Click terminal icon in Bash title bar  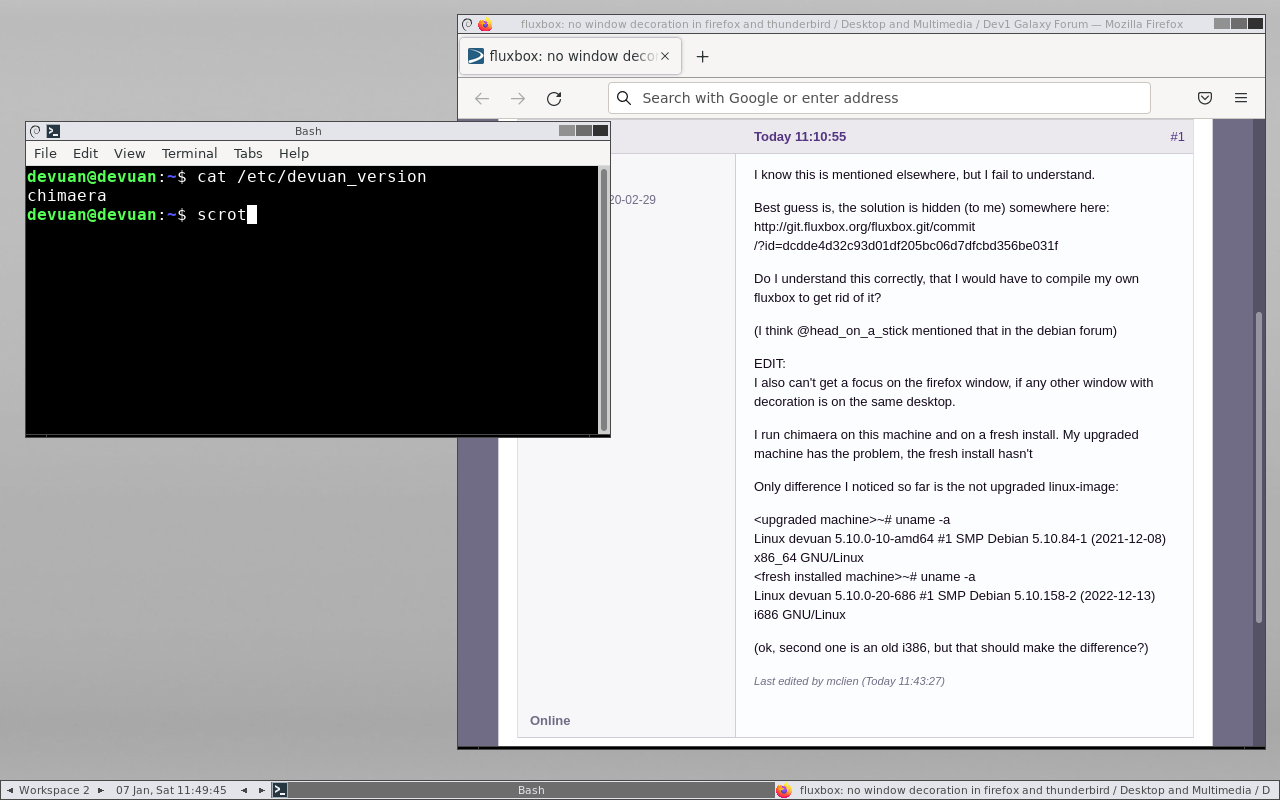pos(53,131)
